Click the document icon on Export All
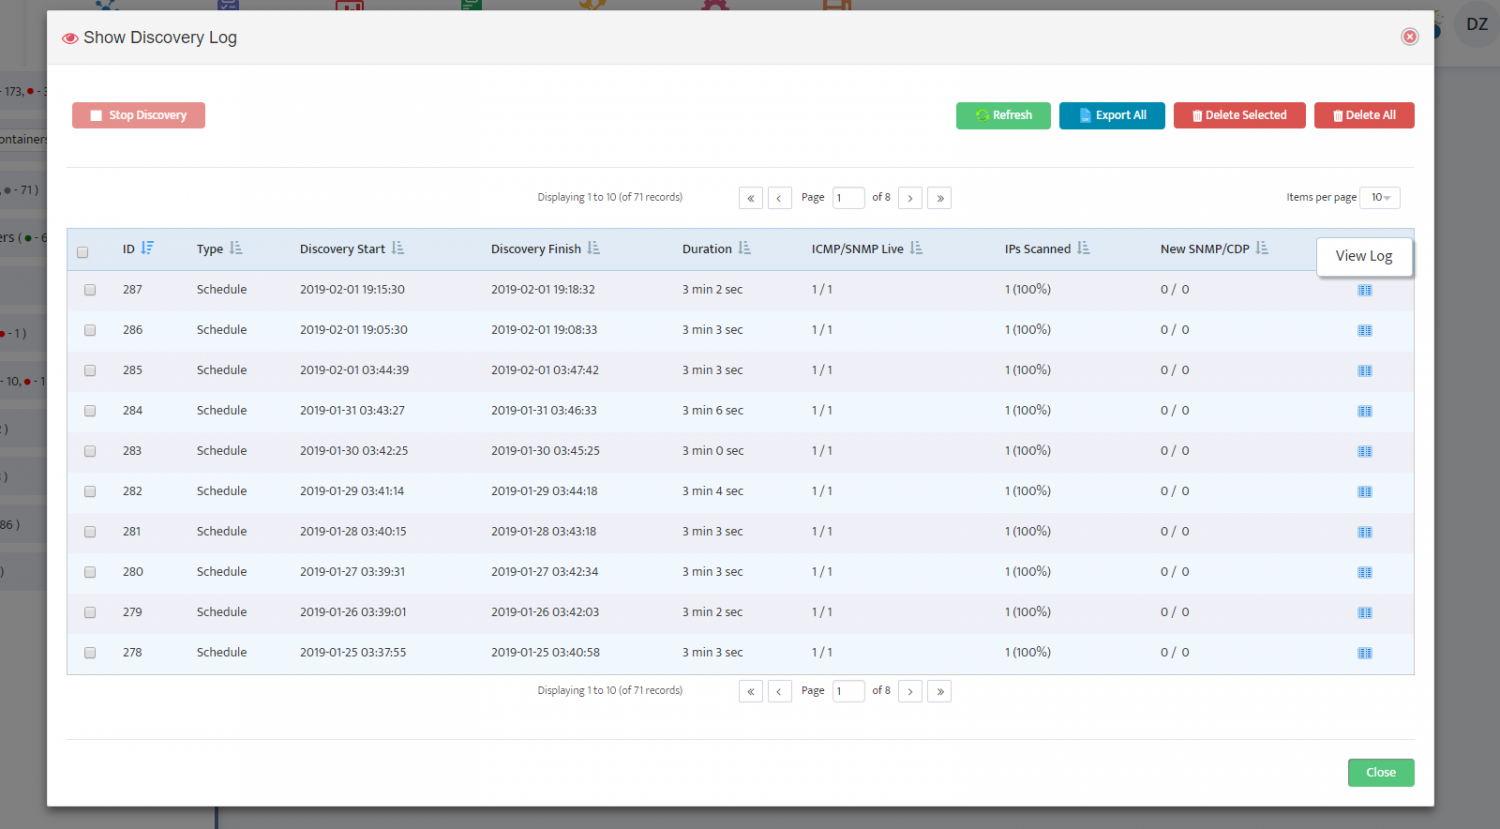The width and height of the screenshot is (1500, 829). (1085, 115)
